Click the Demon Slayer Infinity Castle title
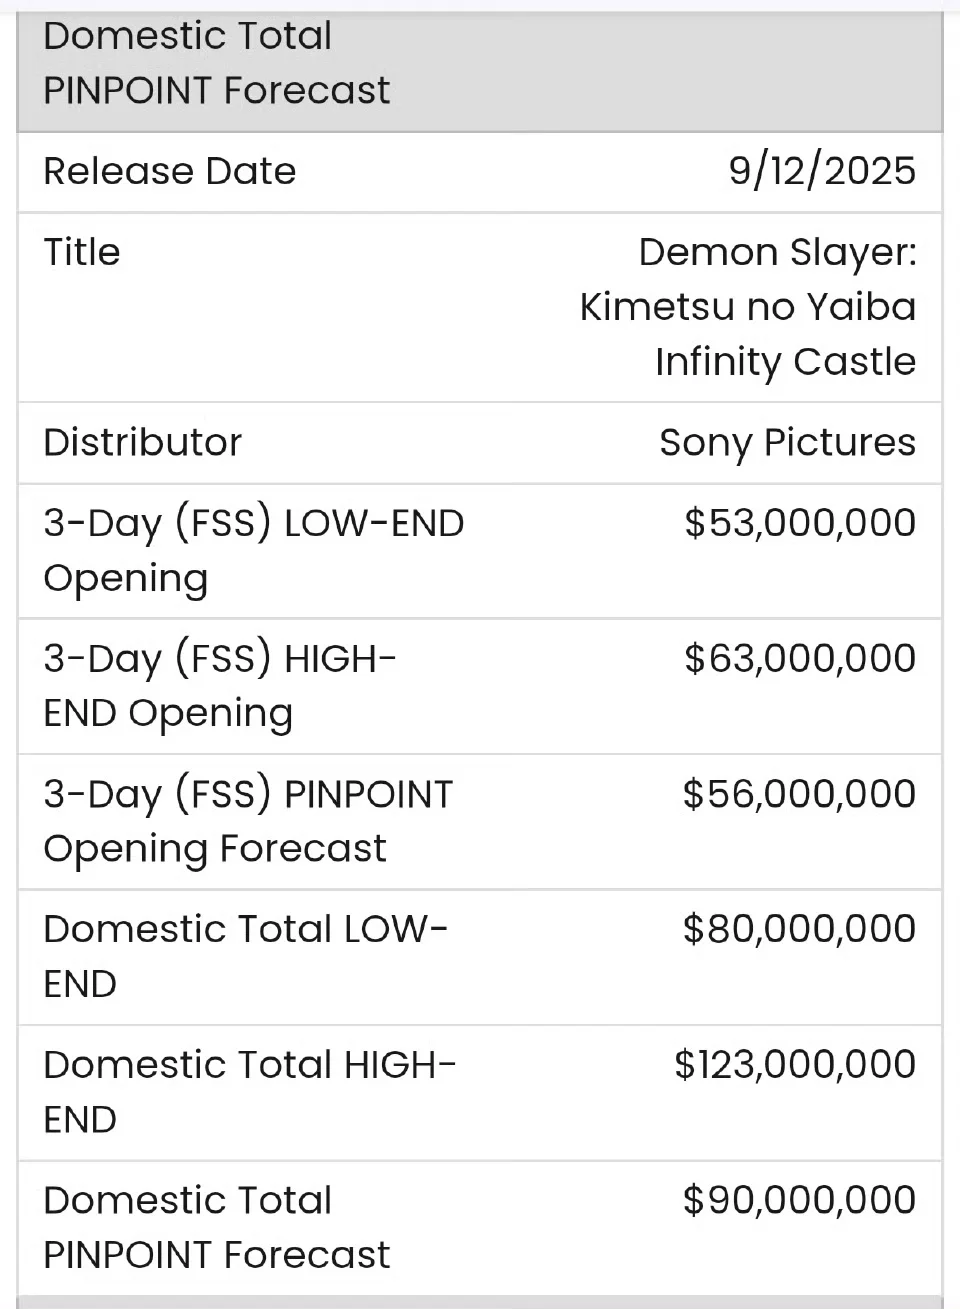 click(748, 306)
